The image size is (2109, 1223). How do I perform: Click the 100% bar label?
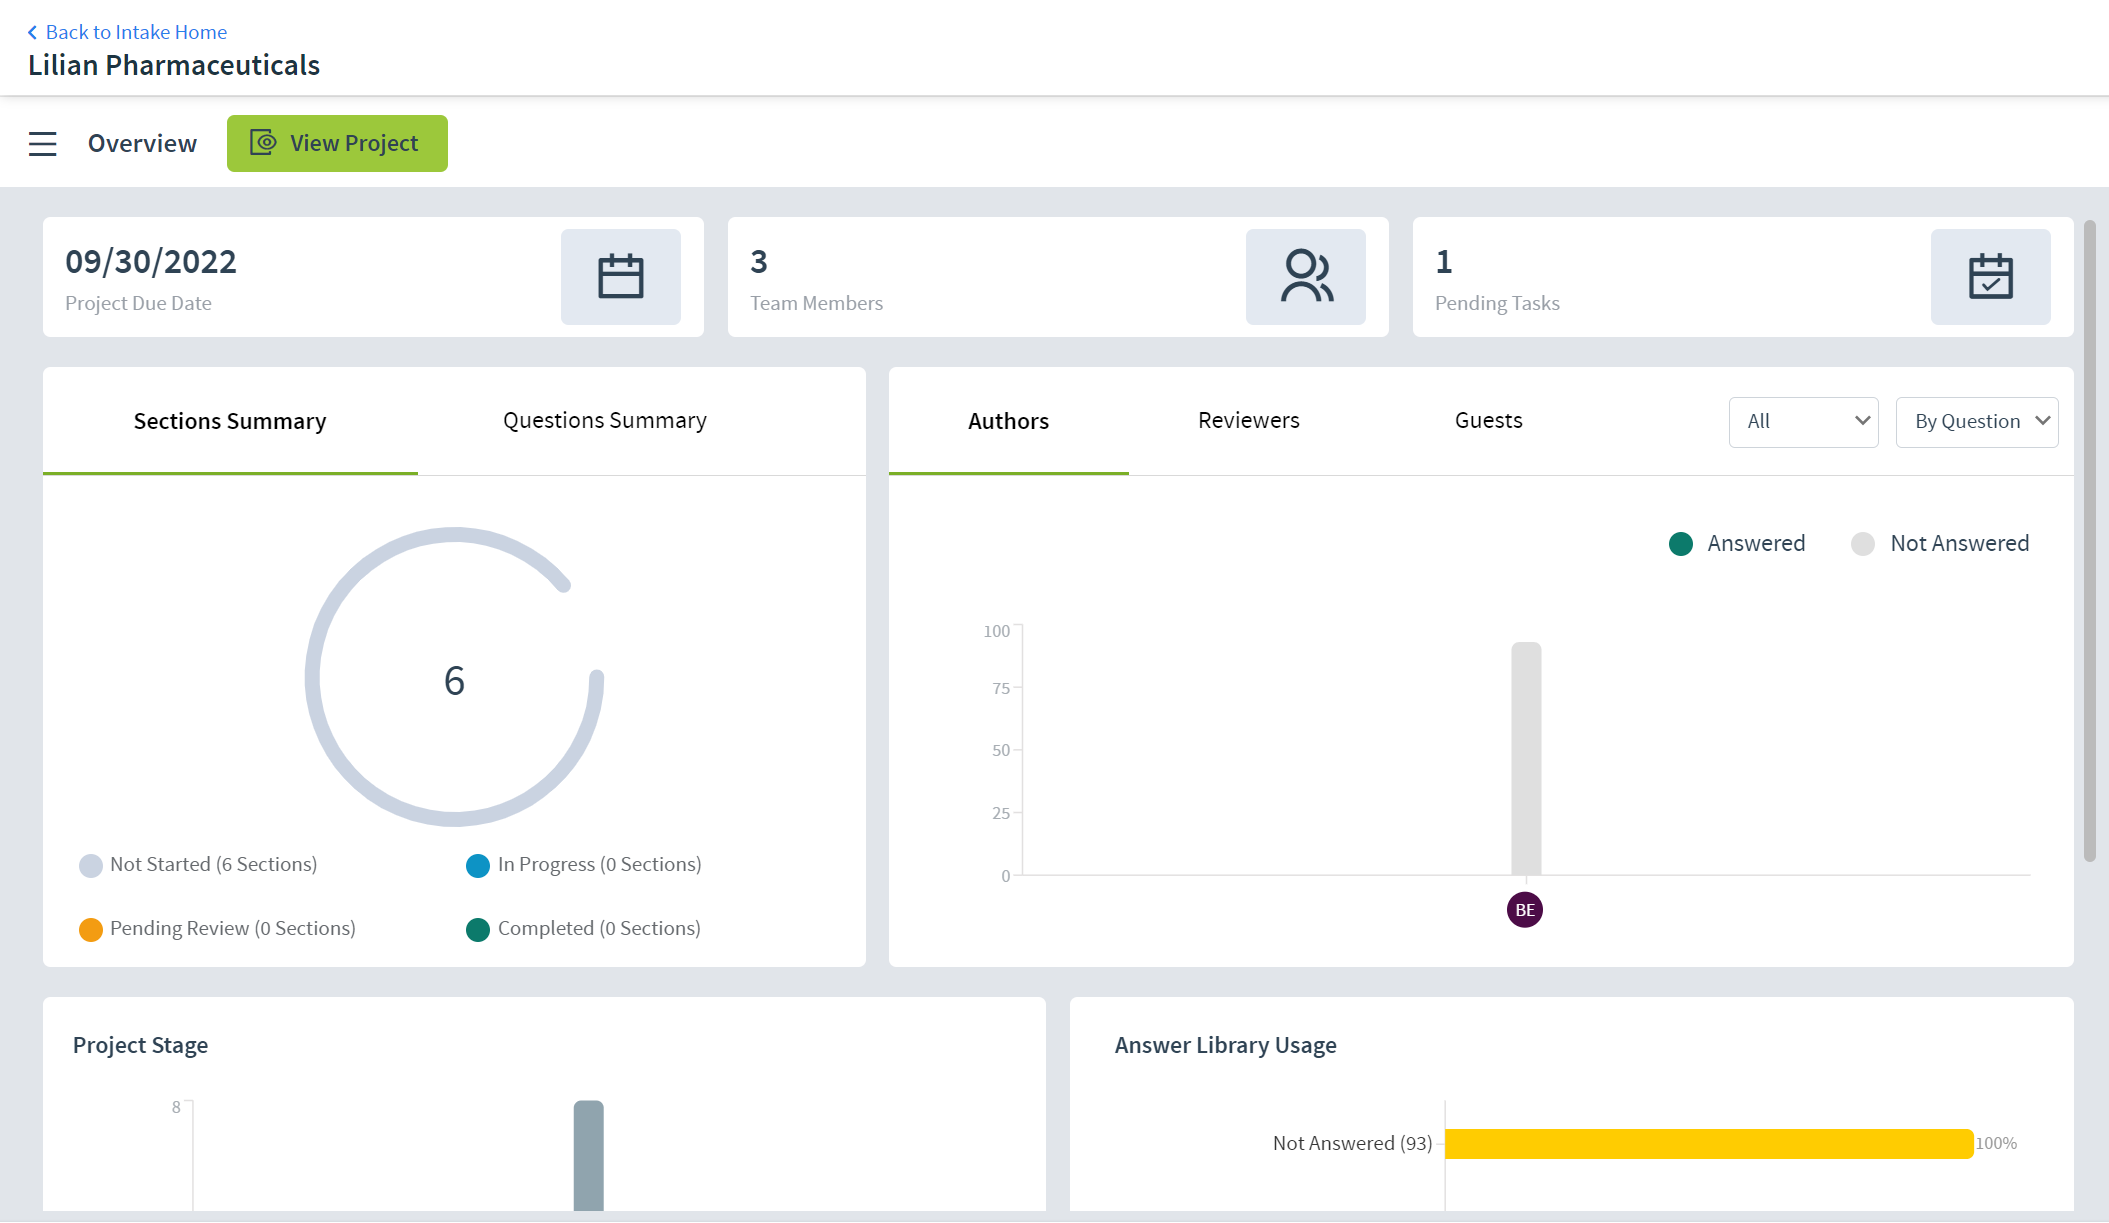pyautogui.click(x=1996, y=1144)
